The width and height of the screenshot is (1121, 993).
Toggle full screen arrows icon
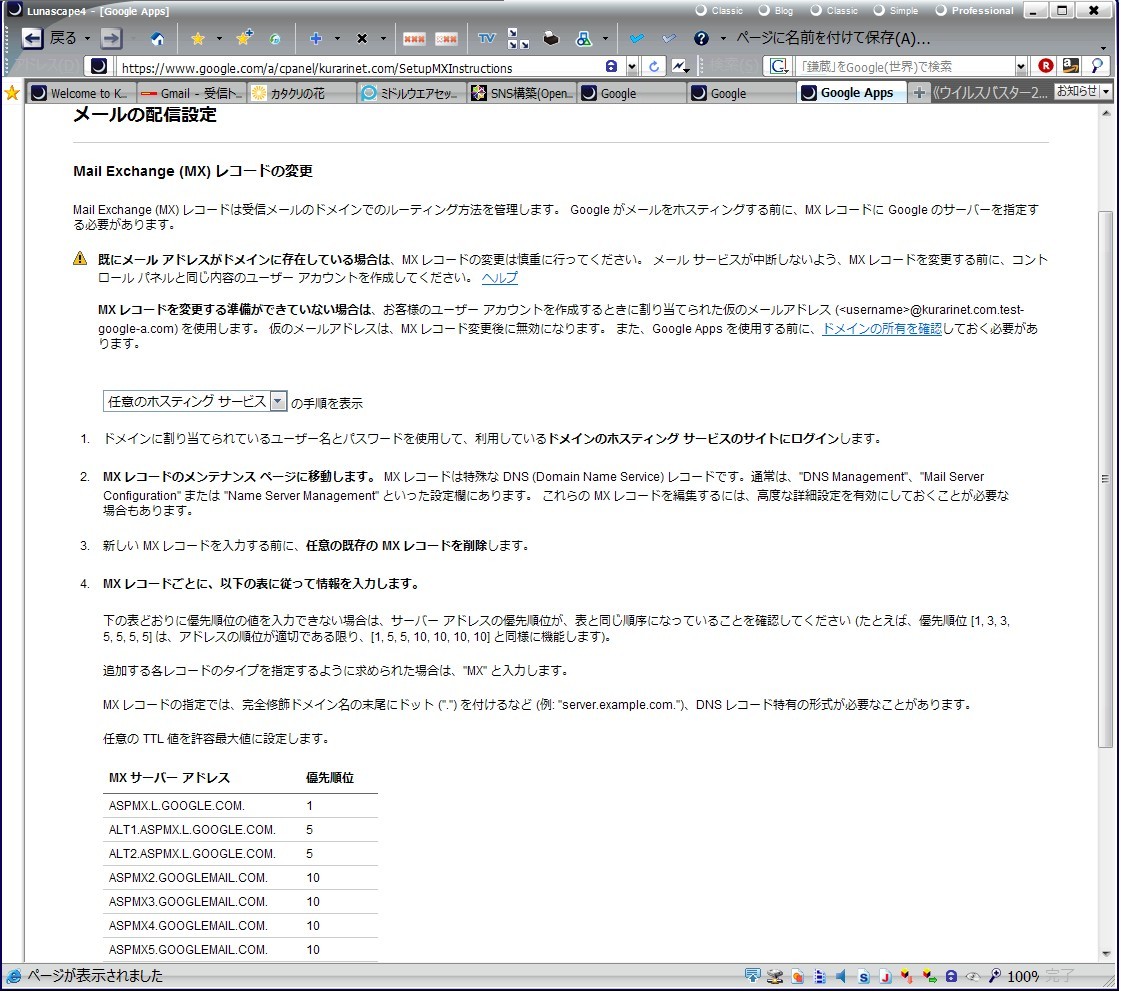[x=518, y=38]
